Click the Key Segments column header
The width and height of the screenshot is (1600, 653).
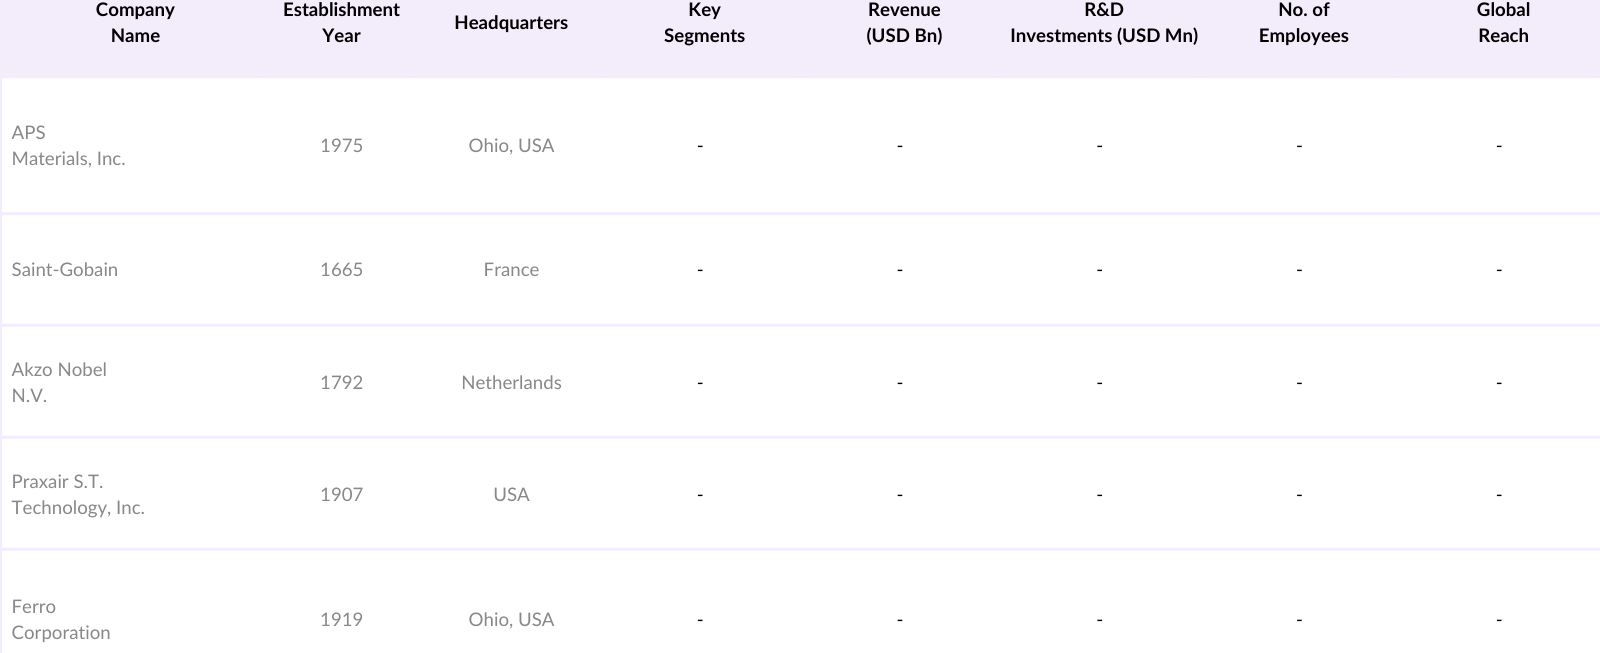704,23
